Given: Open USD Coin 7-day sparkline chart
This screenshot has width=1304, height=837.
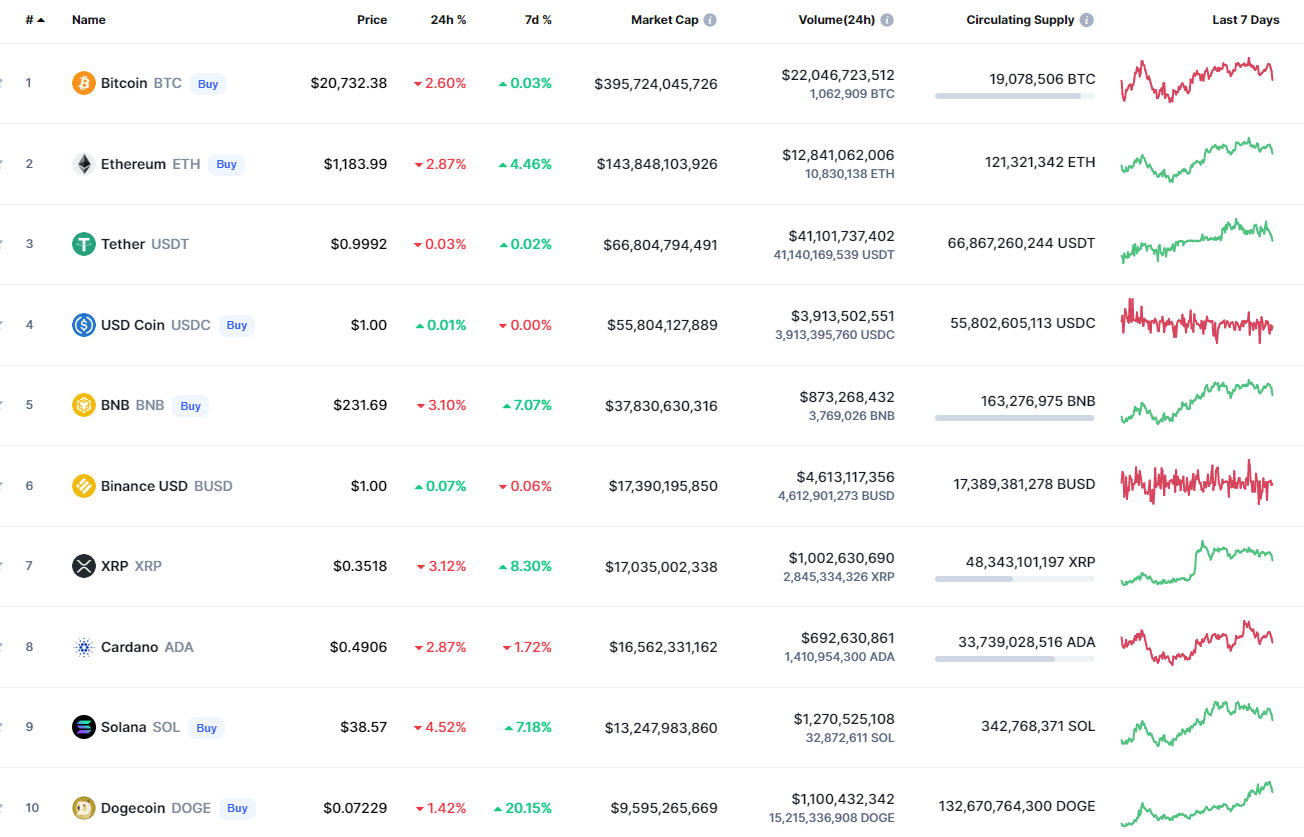Looking at the screenshot, I should coord(1197,321).
